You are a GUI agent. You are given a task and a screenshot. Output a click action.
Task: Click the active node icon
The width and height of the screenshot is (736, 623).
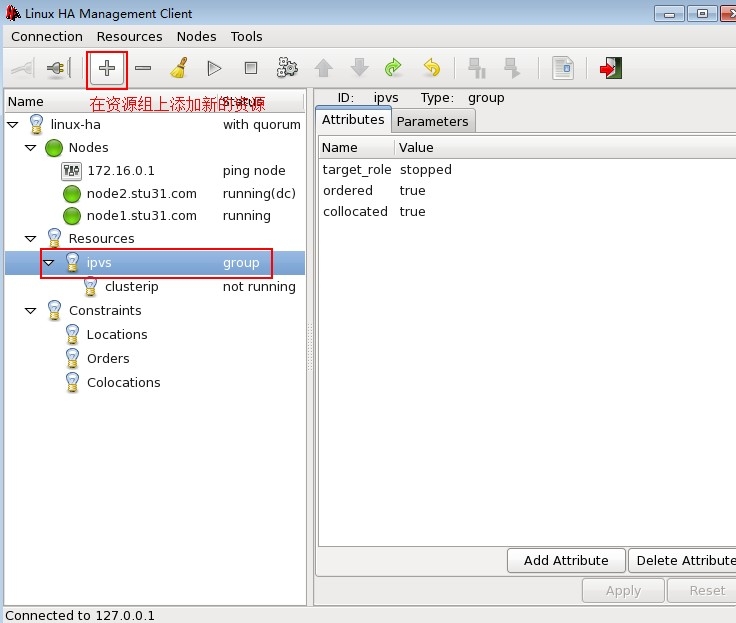click(x=512, y=68)
